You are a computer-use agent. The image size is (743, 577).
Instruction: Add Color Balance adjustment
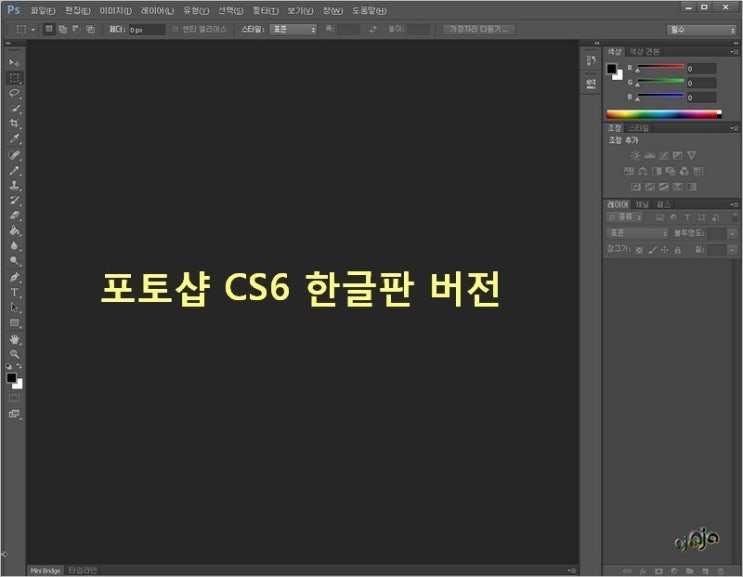click(643, 171)
